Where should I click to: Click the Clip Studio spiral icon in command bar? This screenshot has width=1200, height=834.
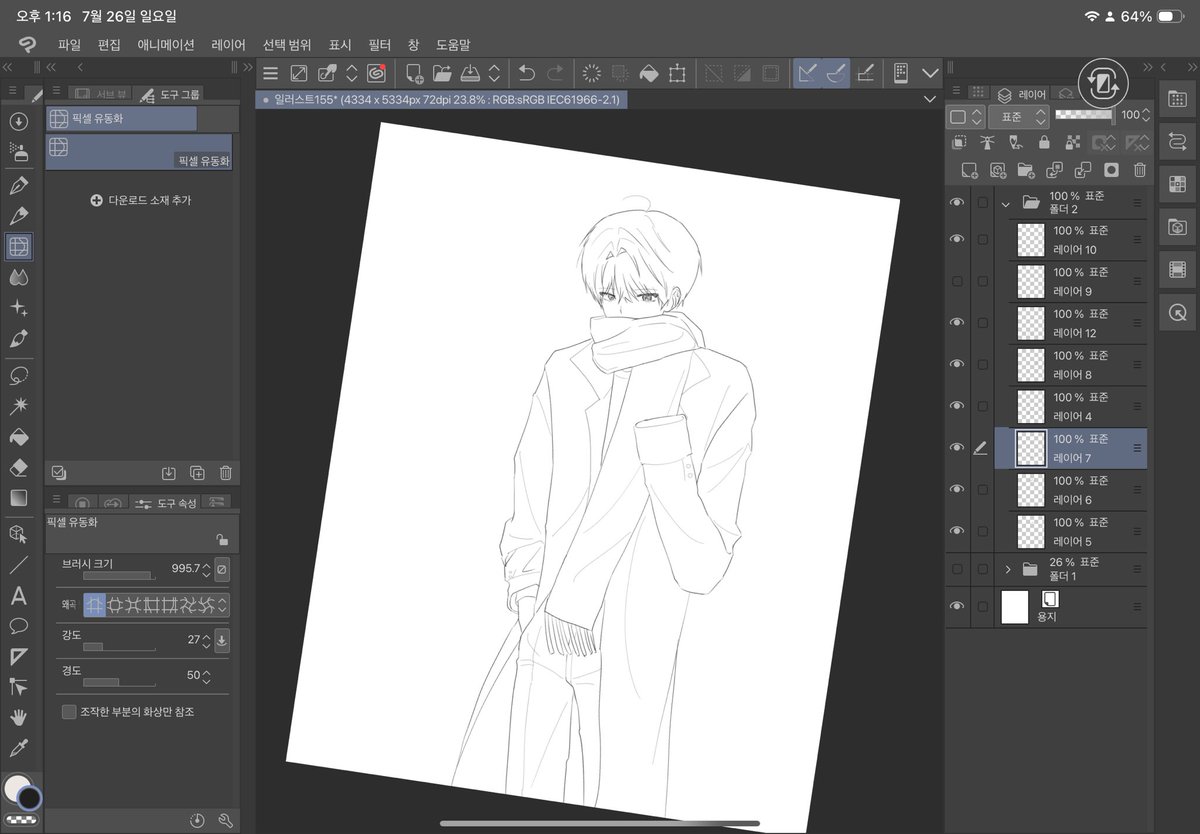coord(377,73)
